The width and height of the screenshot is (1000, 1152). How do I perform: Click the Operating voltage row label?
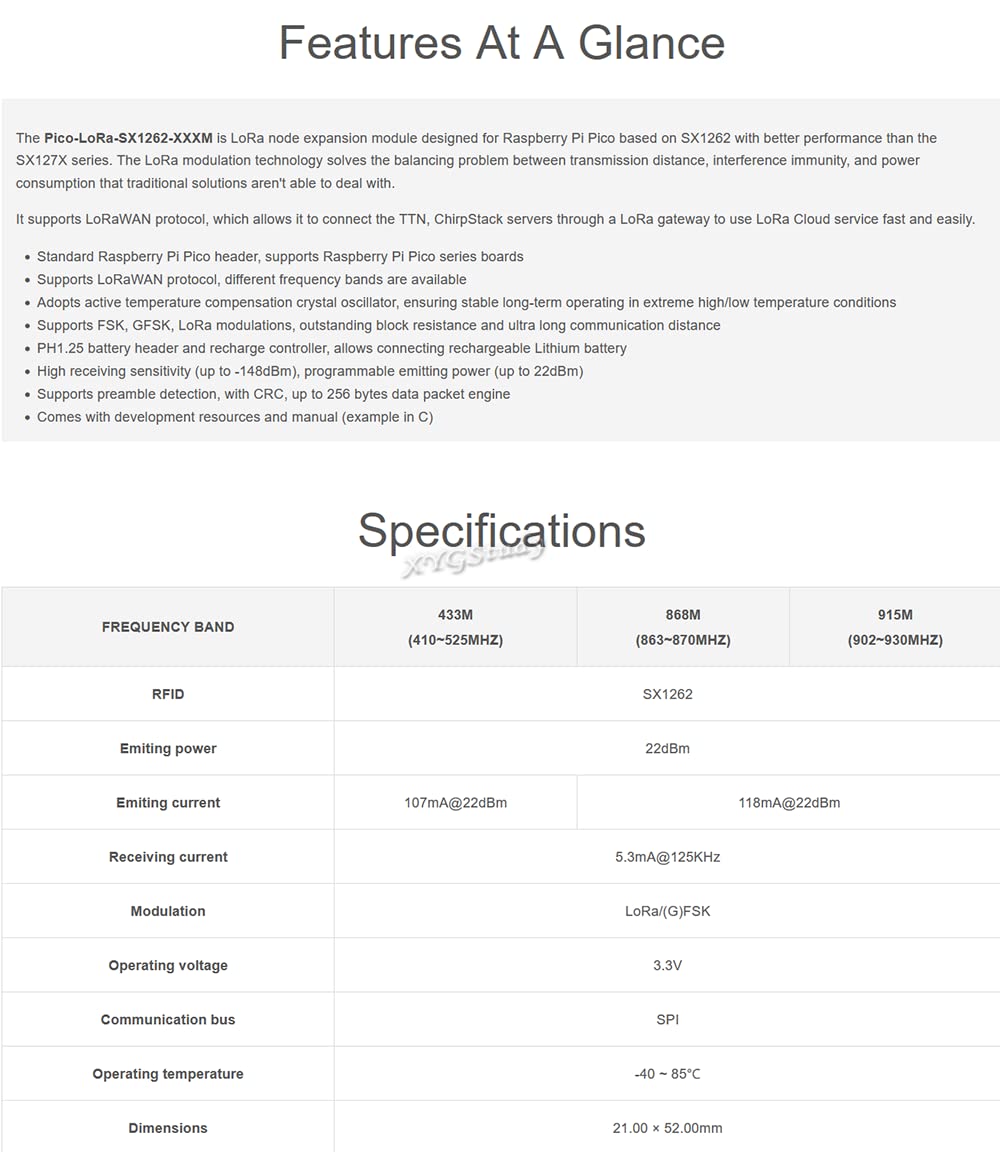click(x=168, y=965)
